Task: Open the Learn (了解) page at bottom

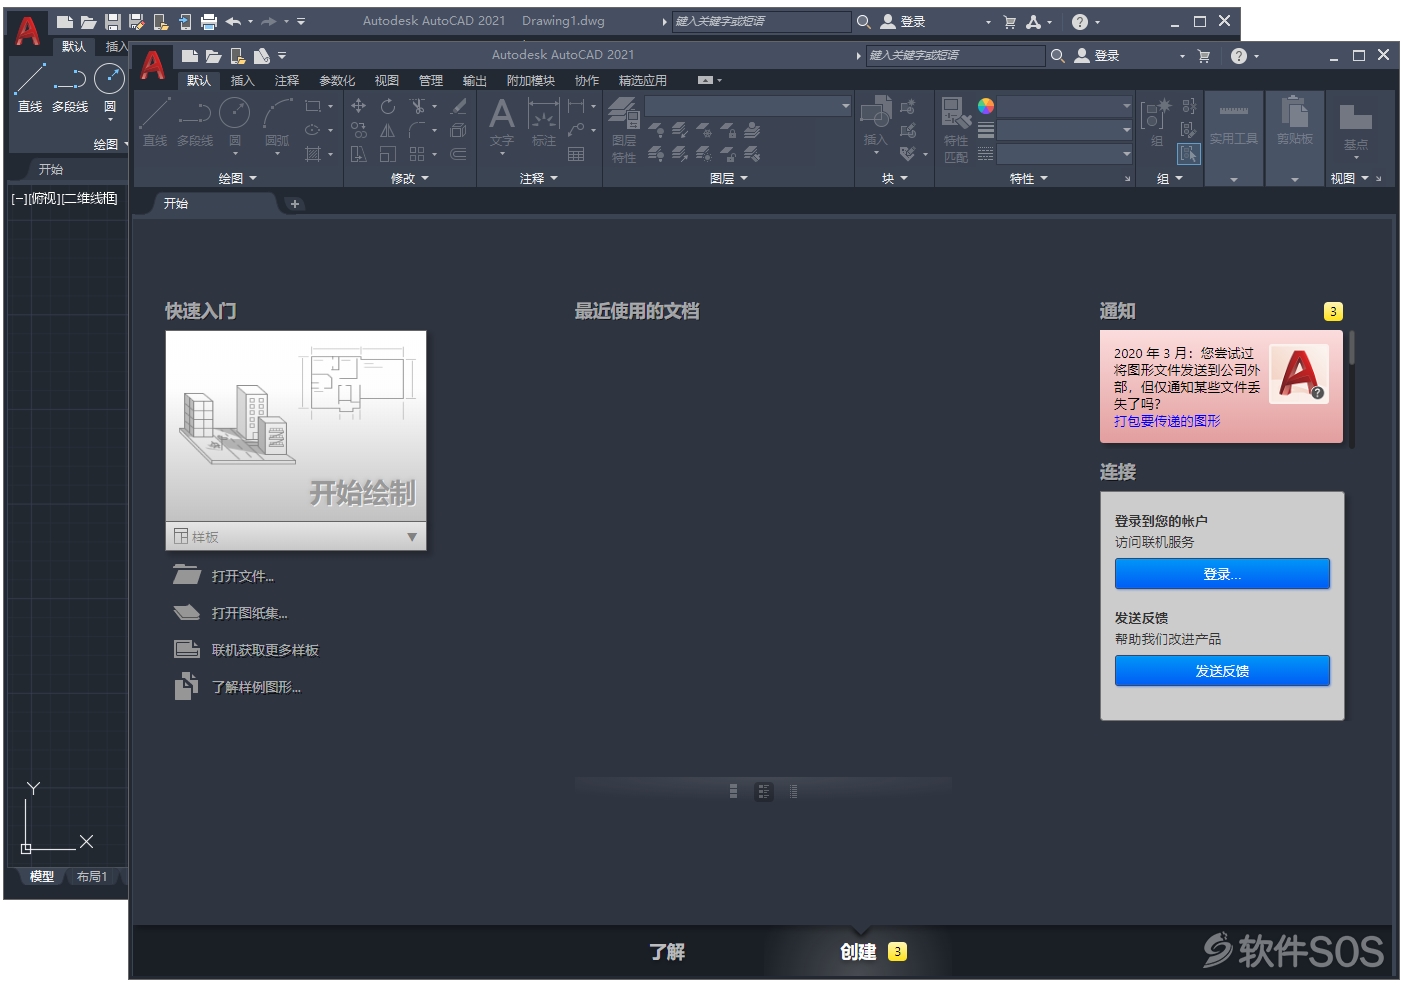Action: 667,952
